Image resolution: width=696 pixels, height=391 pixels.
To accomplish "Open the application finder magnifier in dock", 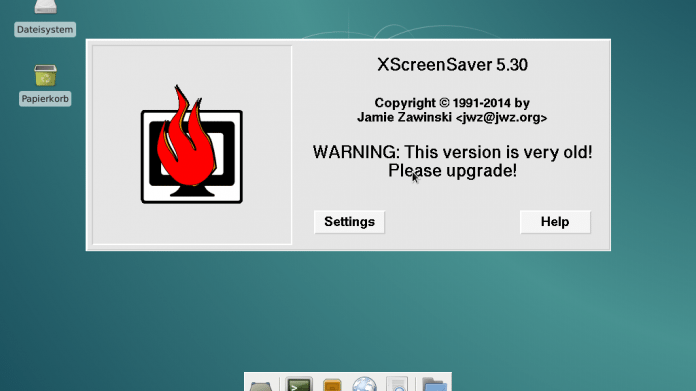I will tap(397, 384).
